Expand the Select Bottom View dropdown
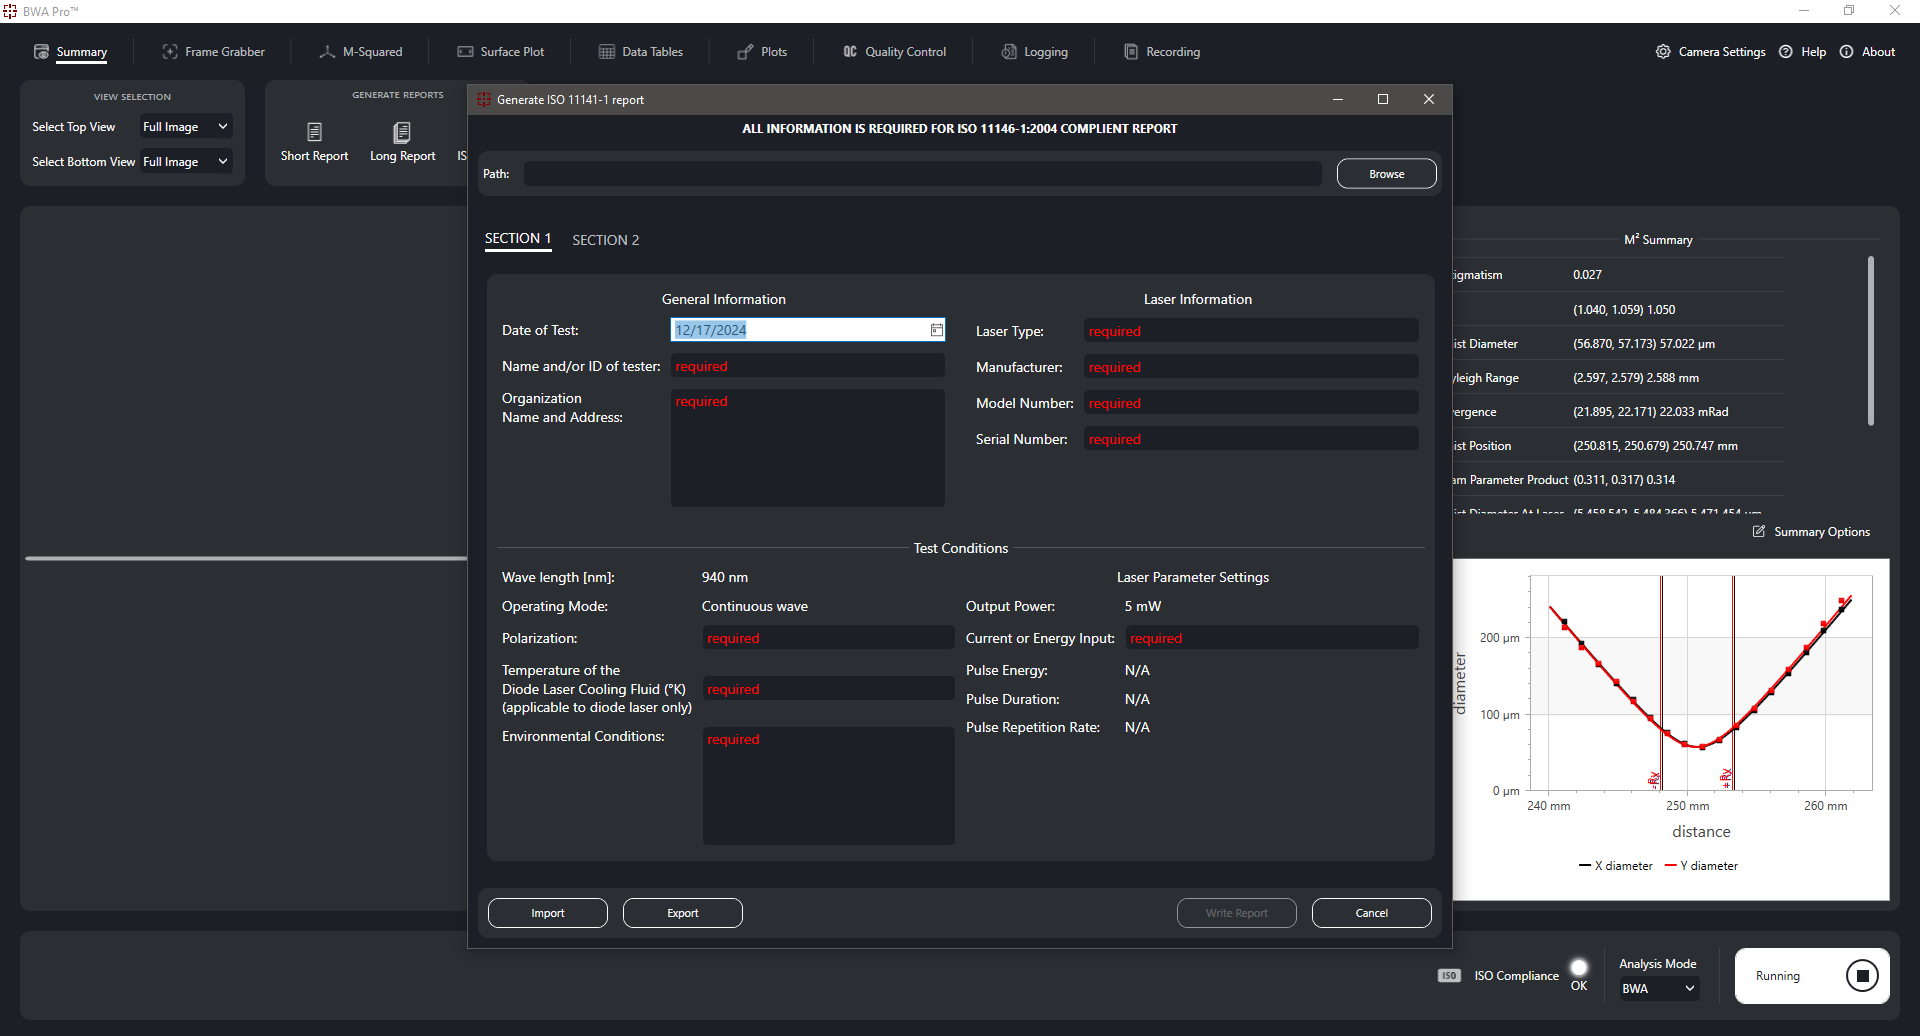The height and width of the screenshot is (1036, 1920). pyautogui.click(x=186, y=162)
